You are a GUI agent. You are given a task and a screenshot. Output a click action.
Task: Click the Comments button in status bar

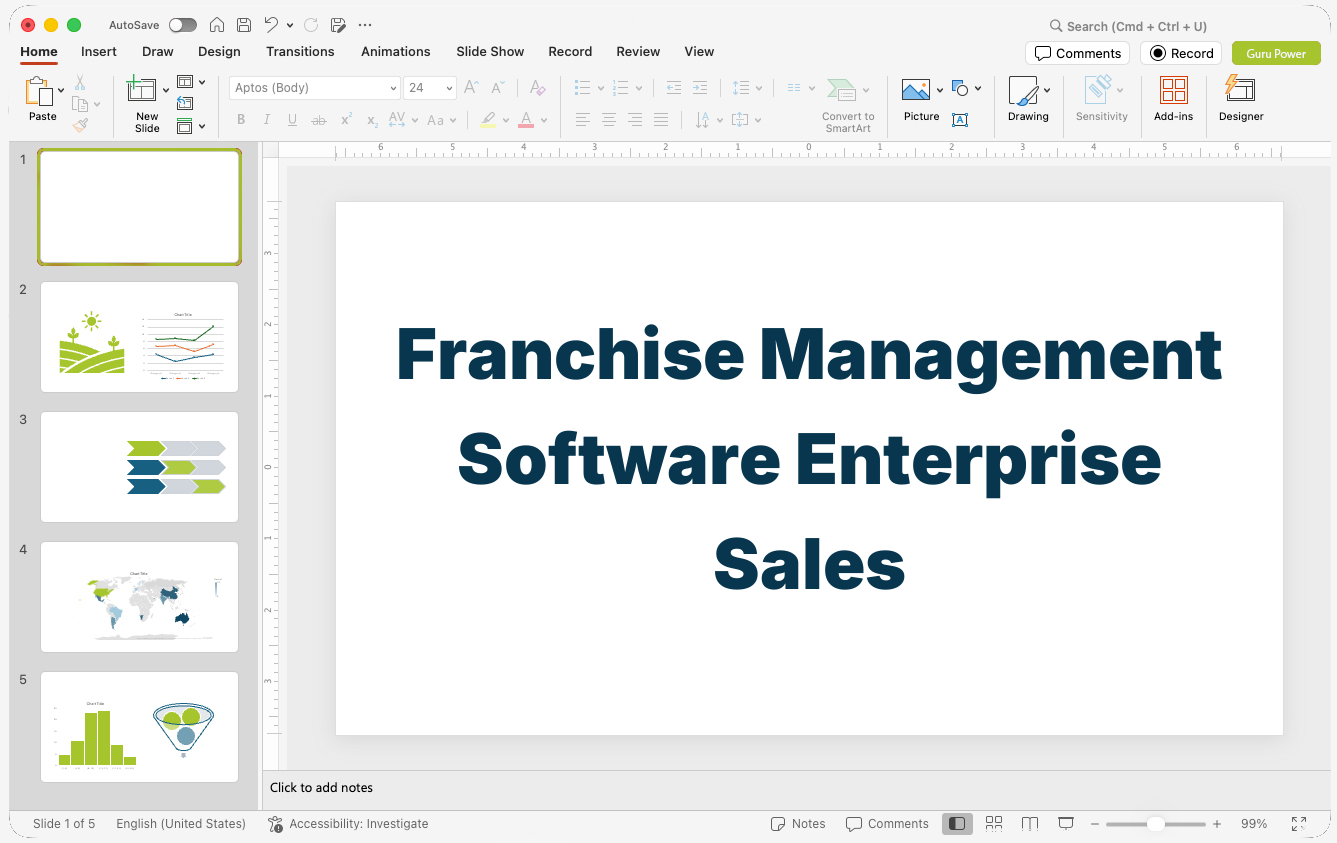click(887, 824)
